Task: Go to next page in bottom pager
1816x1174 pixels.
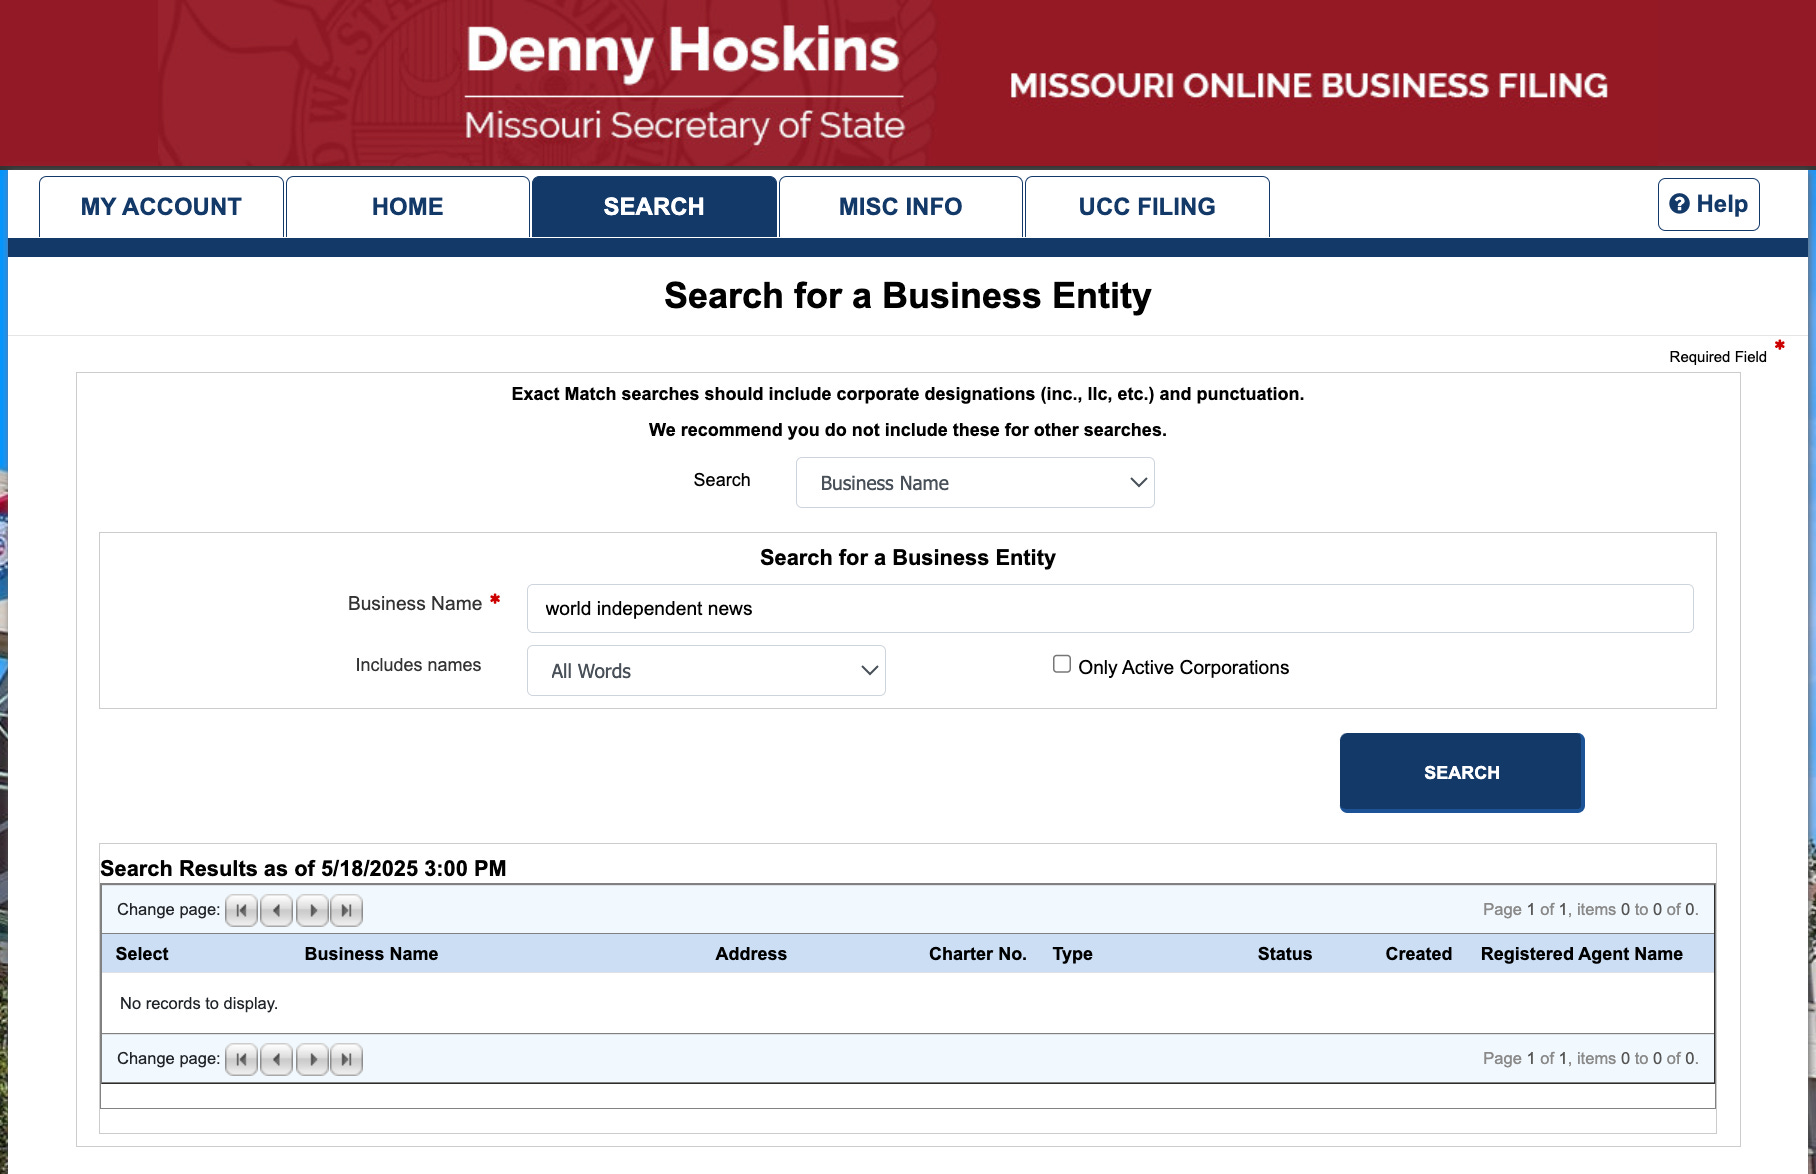Action: point(312,1059)
